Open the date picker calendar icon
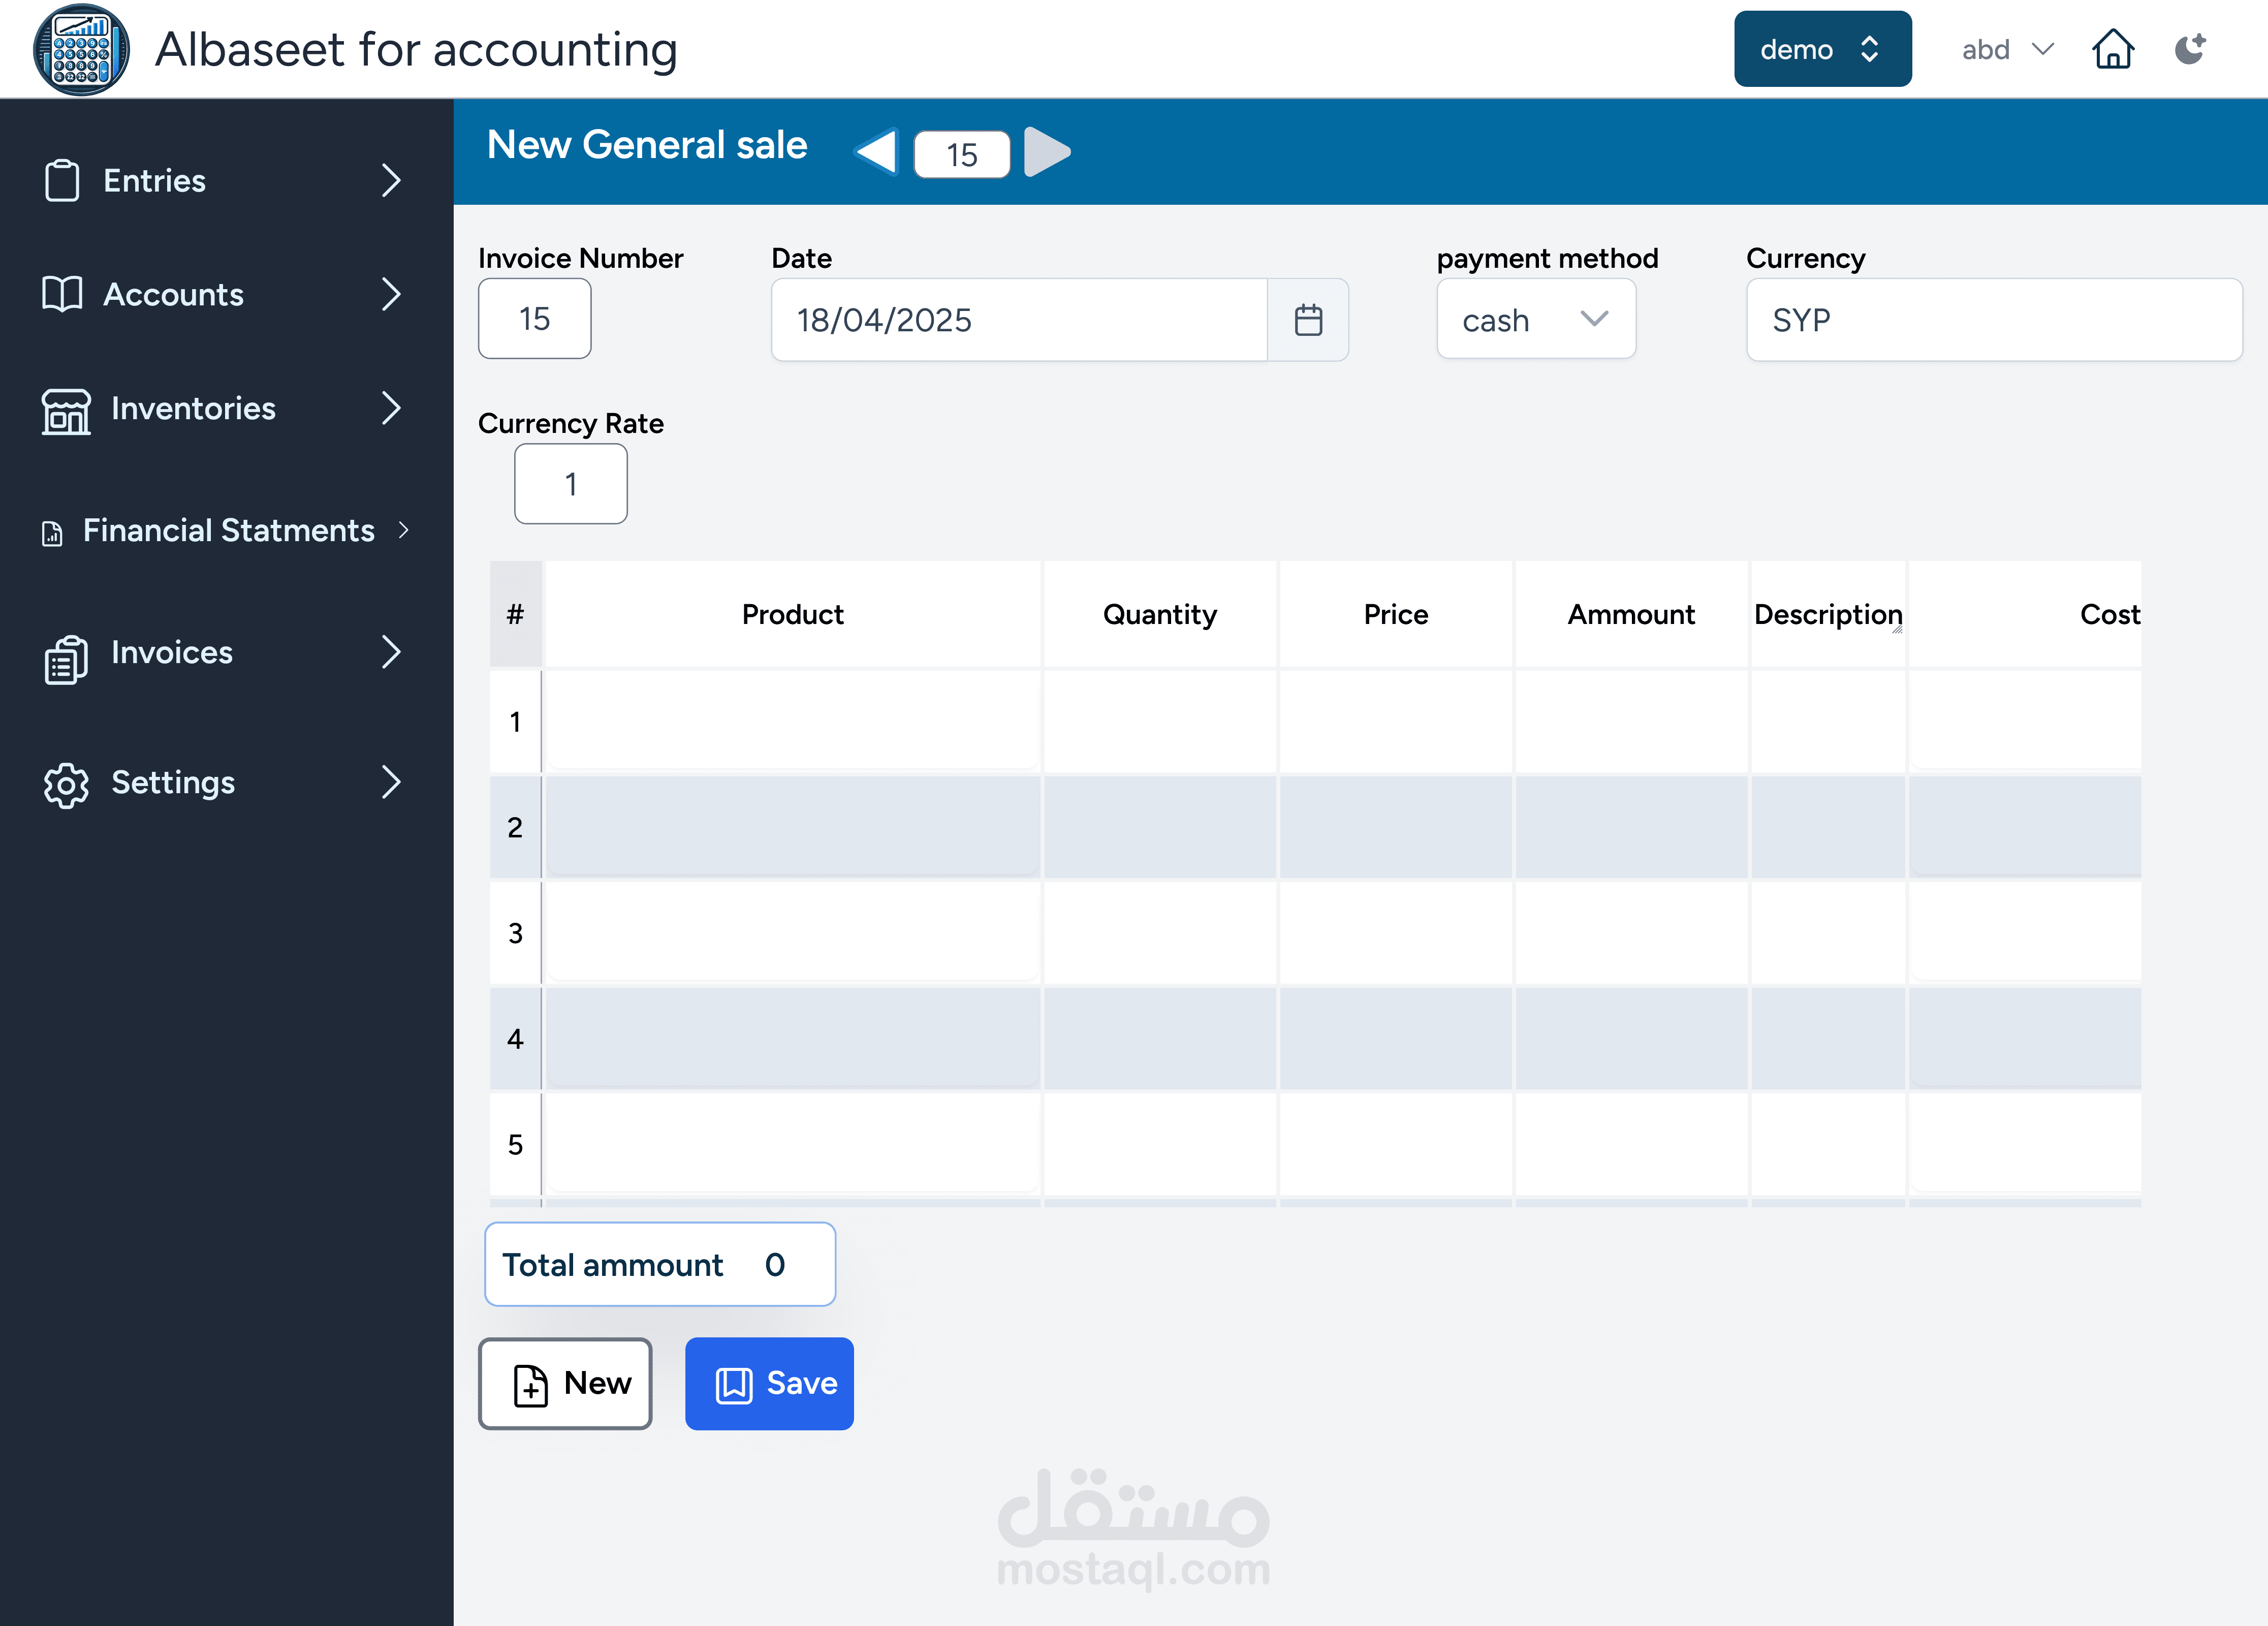 [1308, 320]
